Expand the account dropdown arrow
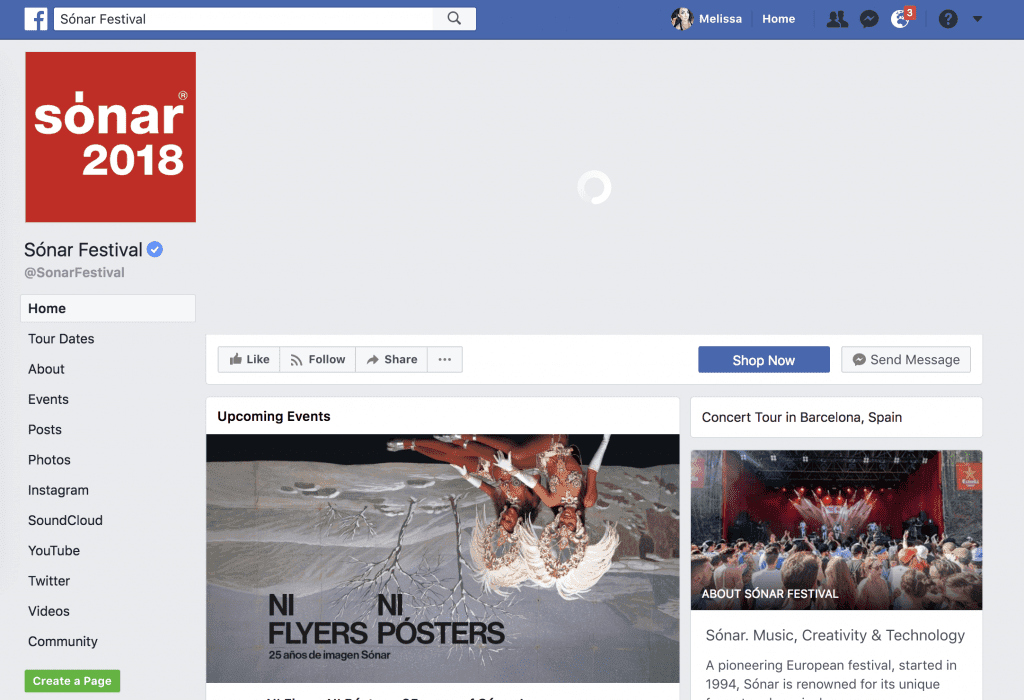 coord(977,19)
